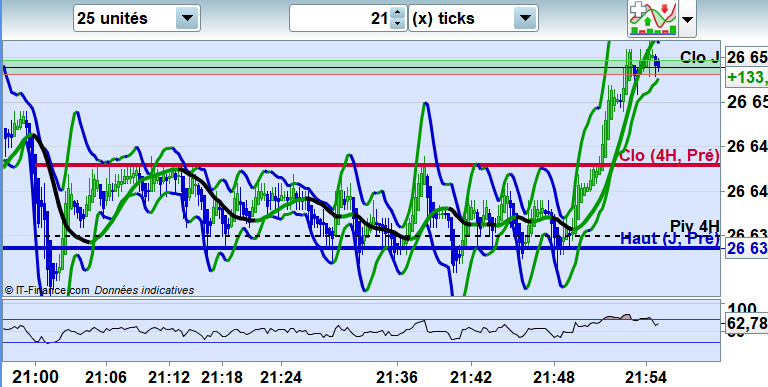Click the 62,78 indicator value label
768x387 pixels.
click(746, 323)
